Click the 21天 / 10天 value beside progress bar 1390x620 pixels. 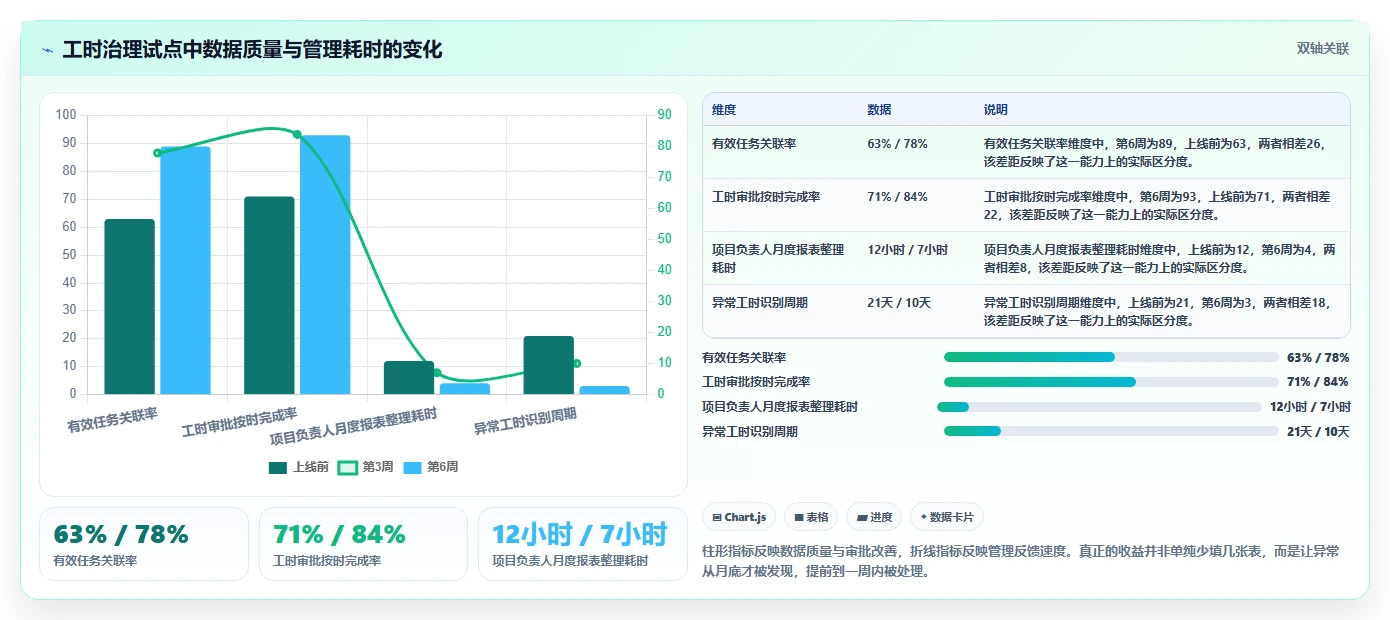click(1318, 432)
